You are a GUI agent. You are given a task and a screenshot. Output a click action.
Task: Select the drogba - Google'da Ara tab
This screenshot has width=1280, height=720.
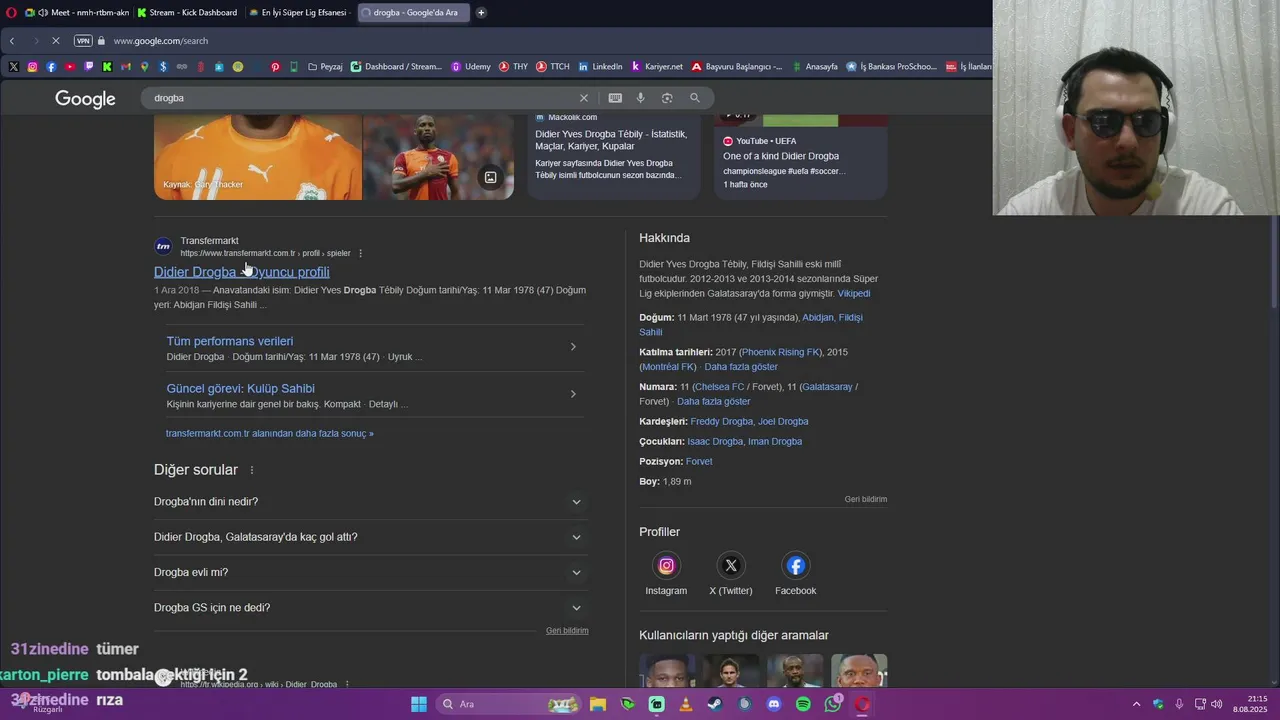tap(414, 13)
